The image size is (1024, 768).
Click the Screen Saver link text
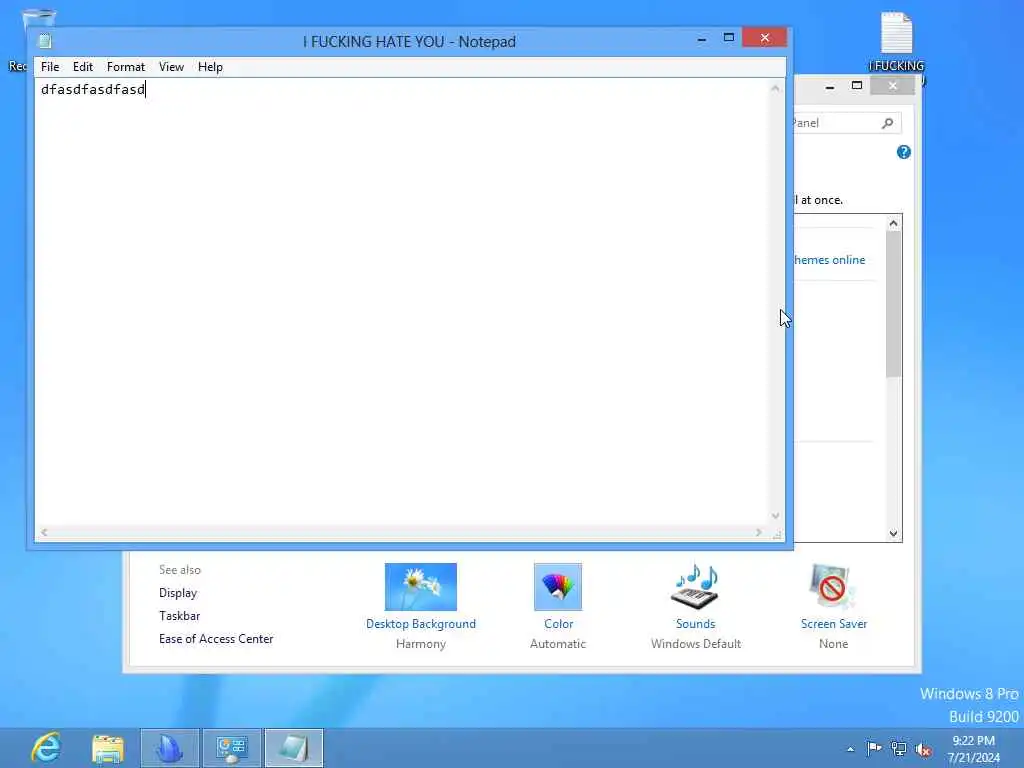click(x=834, y=624)
